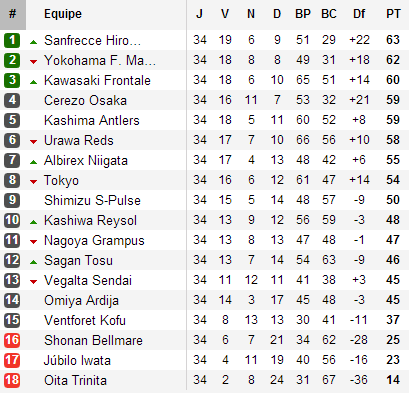
Task: Sort by the BP goals-for column header
Action: click(303, 14)
